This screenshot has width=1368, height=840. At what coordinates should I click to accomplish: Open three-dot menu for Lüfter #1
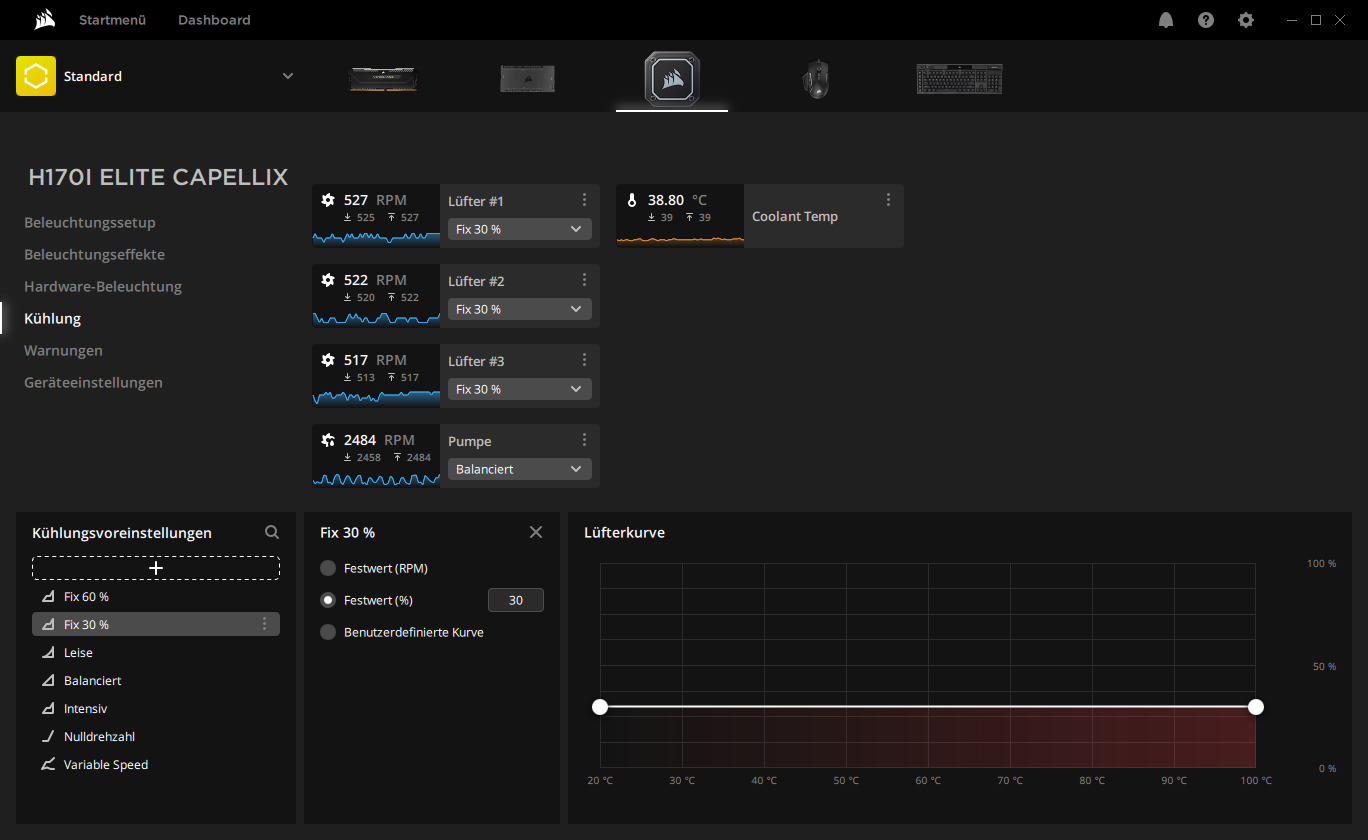tap(585, 200)
